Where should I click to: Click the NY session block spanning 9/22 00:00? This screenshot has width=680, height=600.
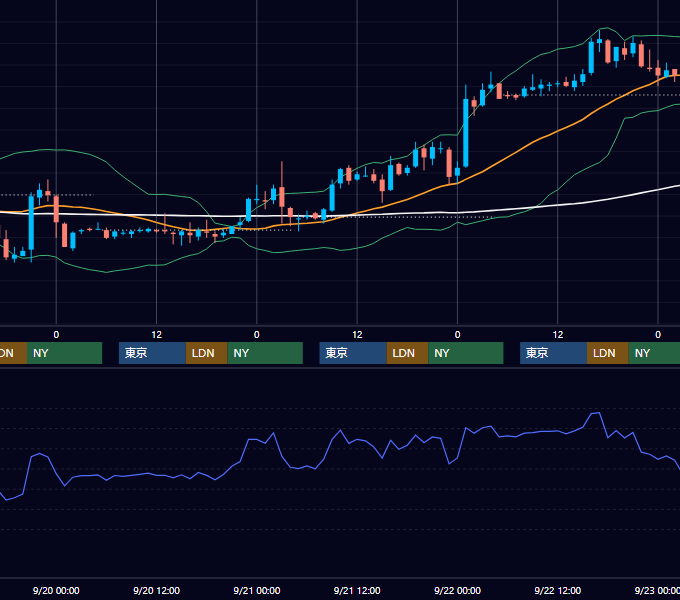pyautogui.click(x=466, y=353)
